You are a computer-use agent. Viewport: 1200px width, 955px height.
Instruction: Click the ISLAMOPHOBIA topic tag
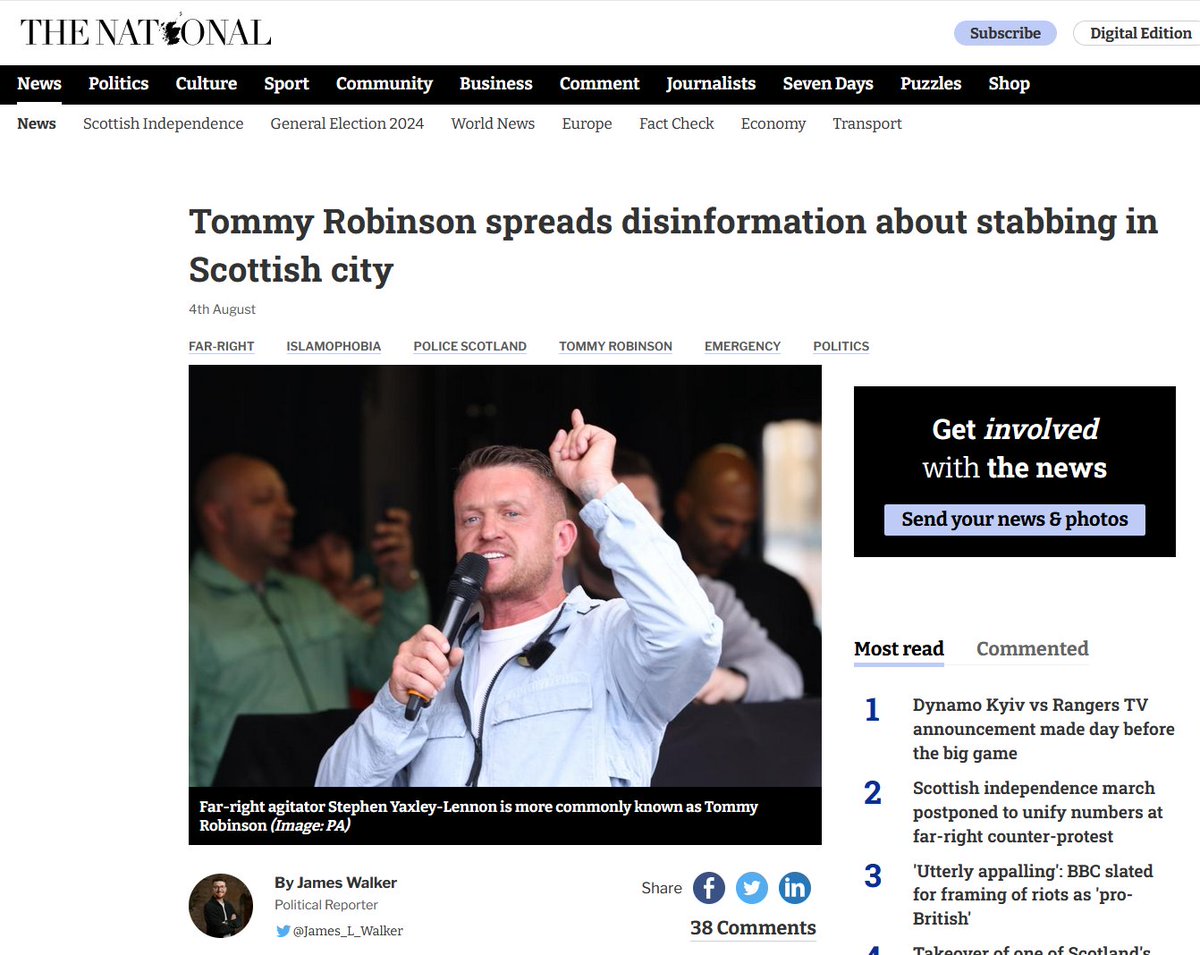tap(334, 346)
